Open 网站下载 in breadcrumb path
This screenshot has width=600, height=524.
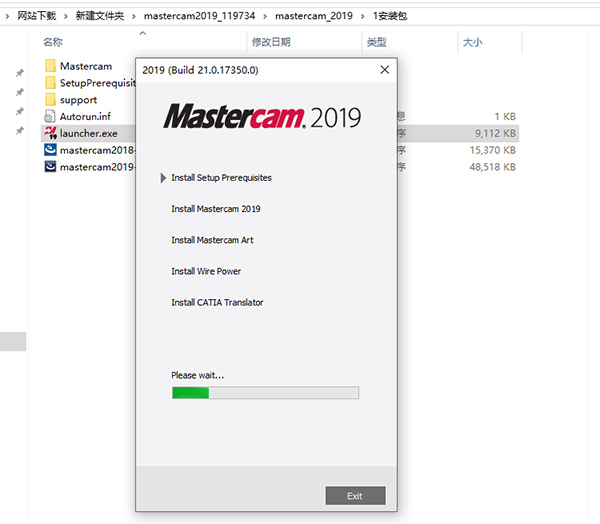pos(36,16)
